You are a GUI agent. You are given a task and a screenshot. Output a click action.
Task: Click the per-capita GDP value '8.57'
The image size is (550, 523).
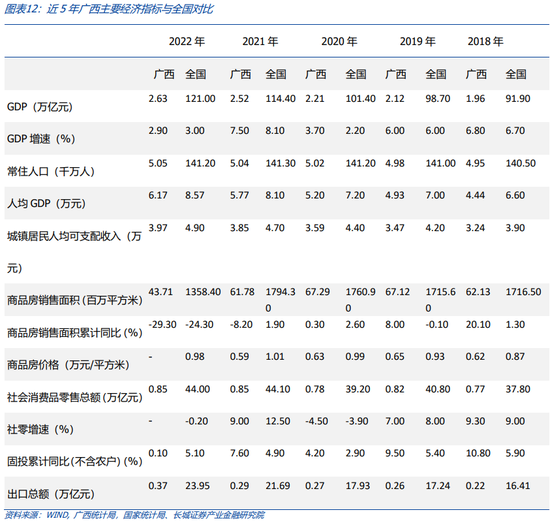pos(195,195)
